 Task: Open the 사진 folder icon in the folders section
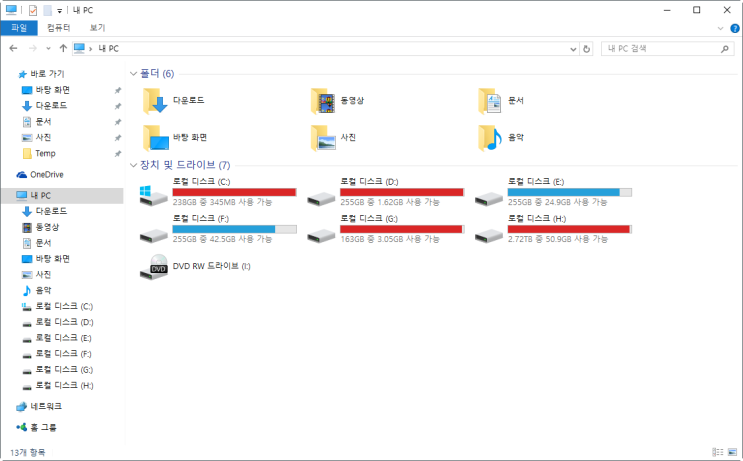pos(323,137)
